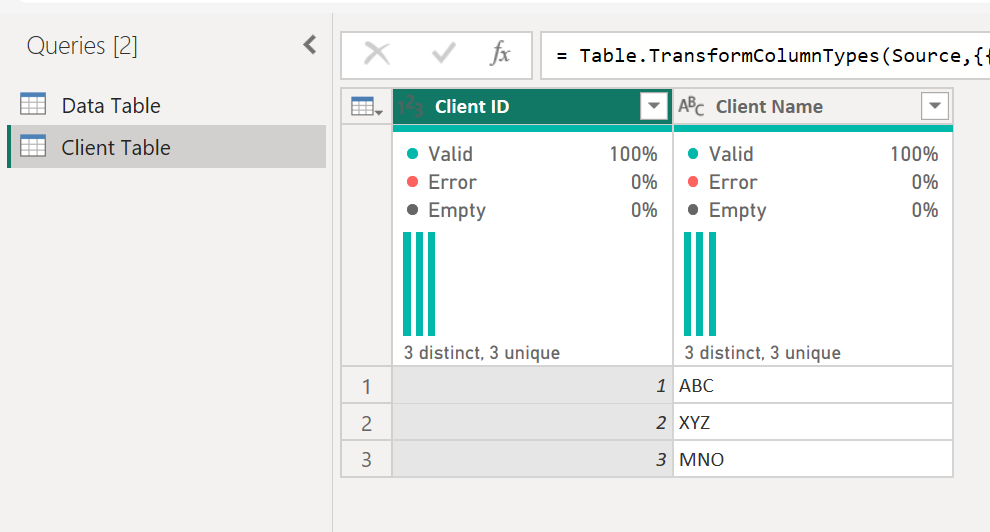990x532 pixels.
Task: Select the Client Name column header
Action: tap(813, 107)
